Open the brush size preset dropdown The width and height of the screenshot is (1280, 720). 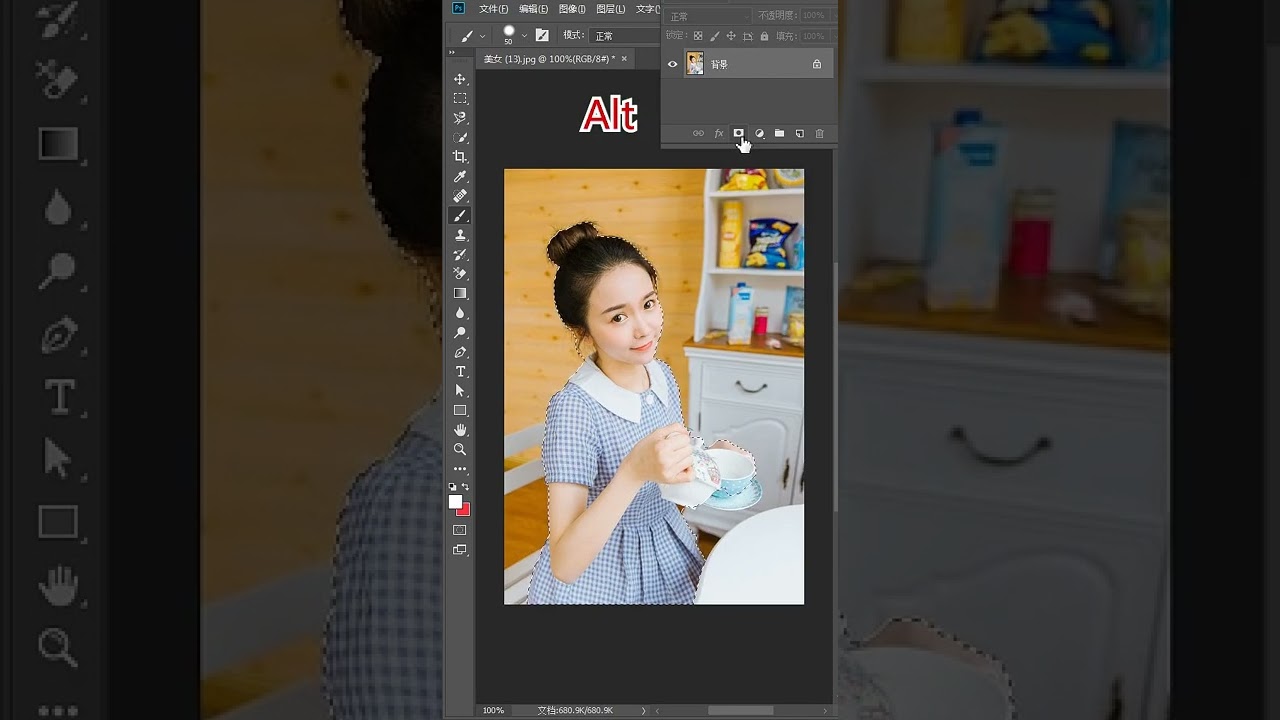click(x=524, y=36)
